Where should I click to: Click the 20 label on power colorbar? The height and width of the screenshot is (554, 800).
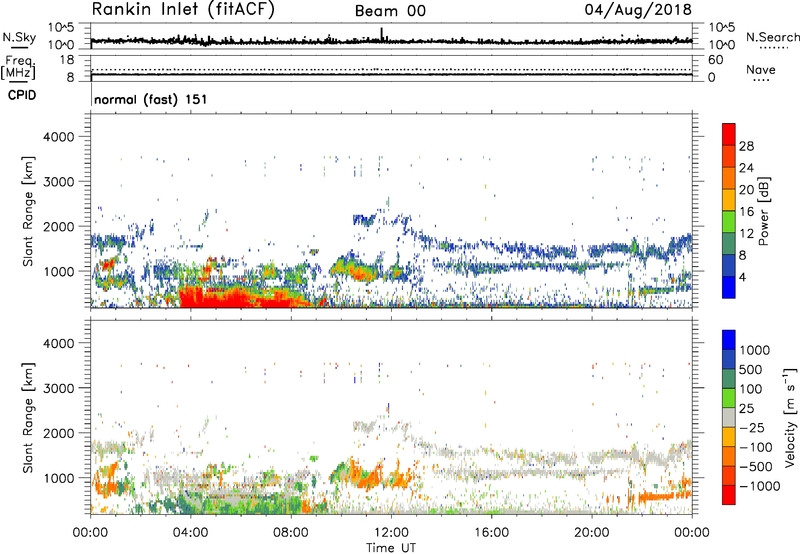tap(746, 190)
